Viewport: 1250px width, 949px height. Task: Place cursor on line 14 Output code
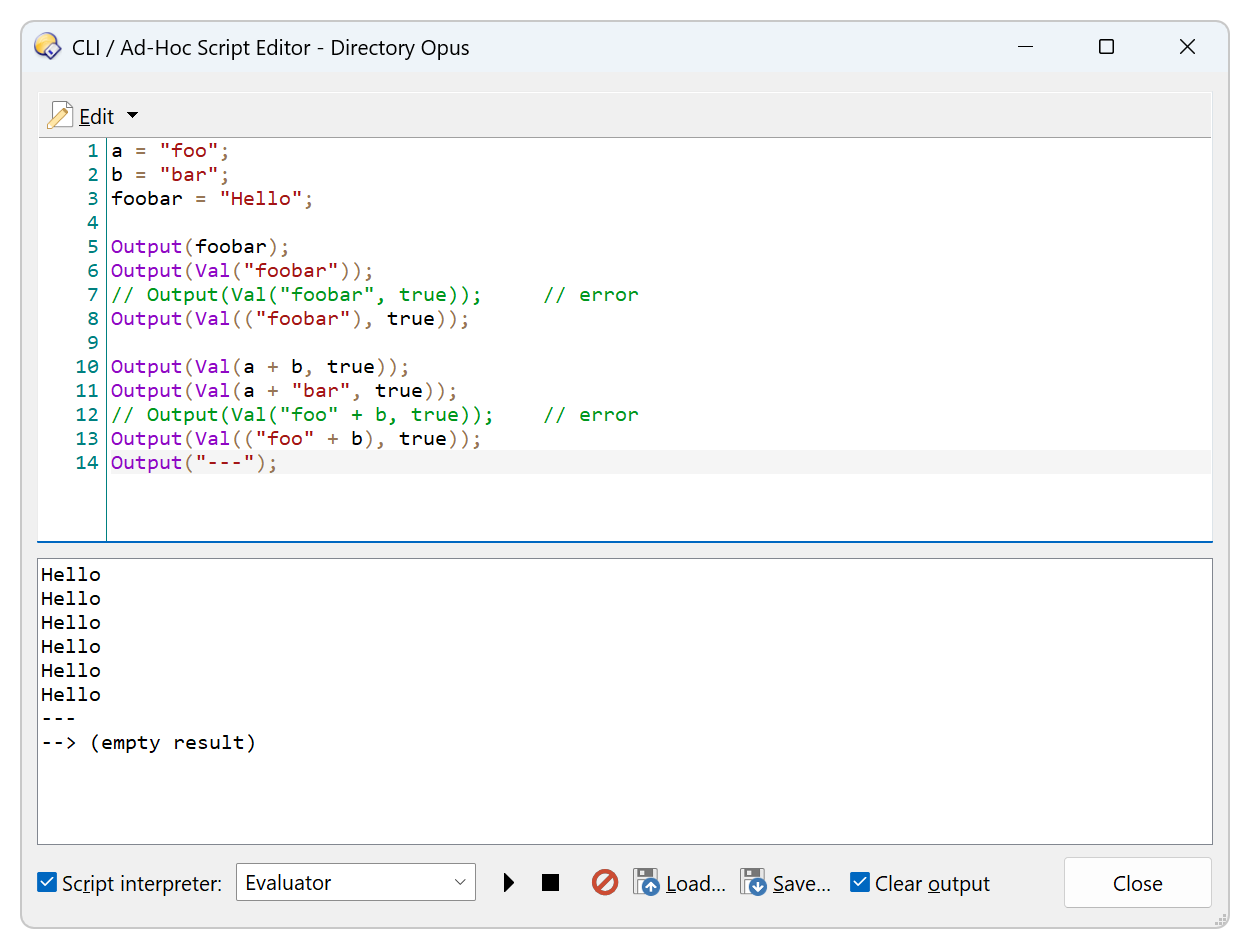point(194,463)
